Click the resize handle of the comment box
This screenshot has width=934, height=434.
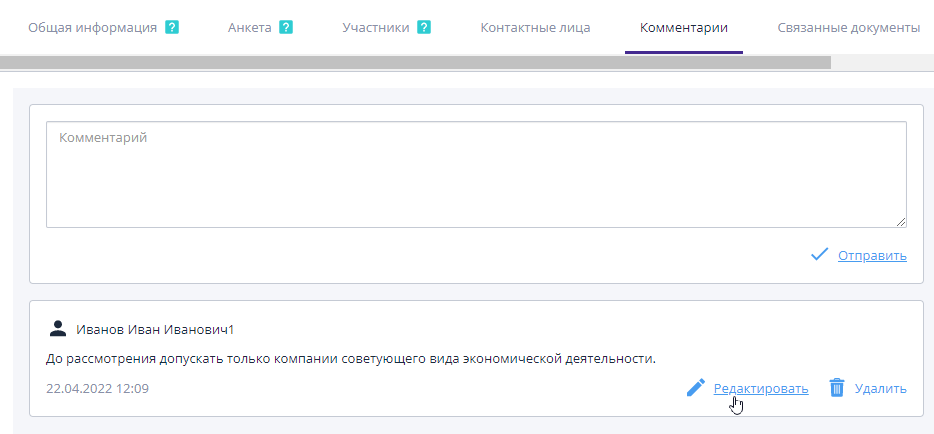901,222
